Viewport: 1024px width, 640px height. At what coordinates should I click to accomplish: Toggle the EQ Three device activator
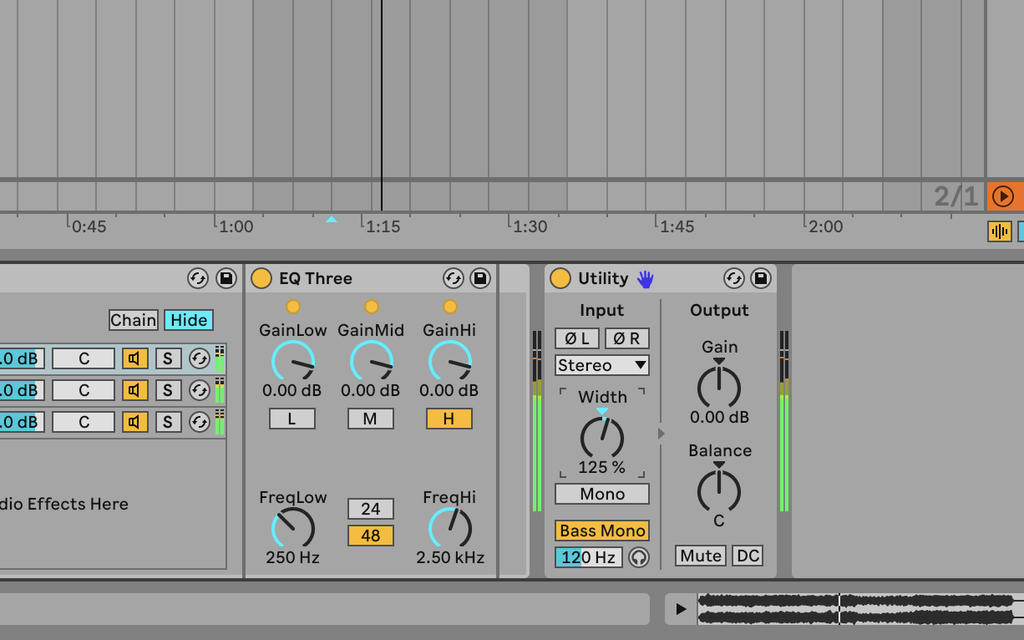pyautogui.click(x=260, y=278)
